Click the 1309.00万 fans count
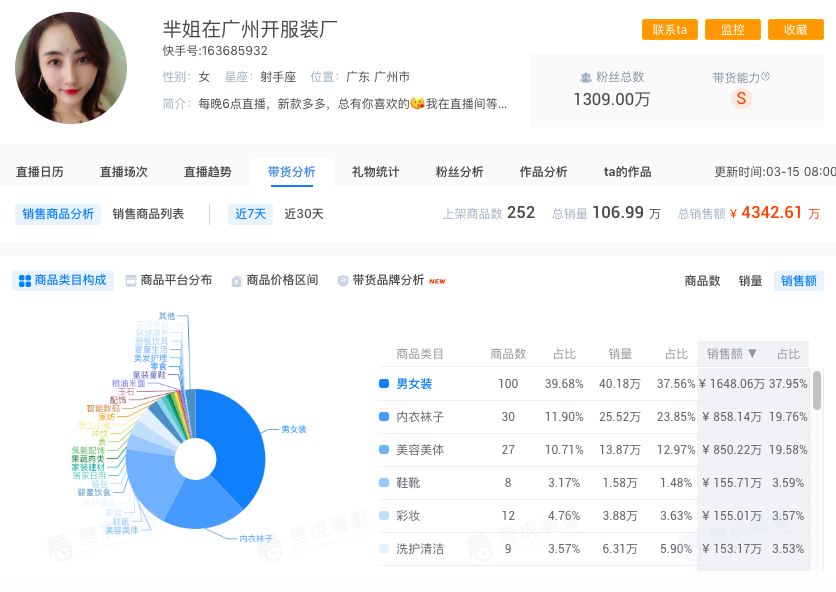Viewport: 836px width, 592px height. (x=612, y=99)
